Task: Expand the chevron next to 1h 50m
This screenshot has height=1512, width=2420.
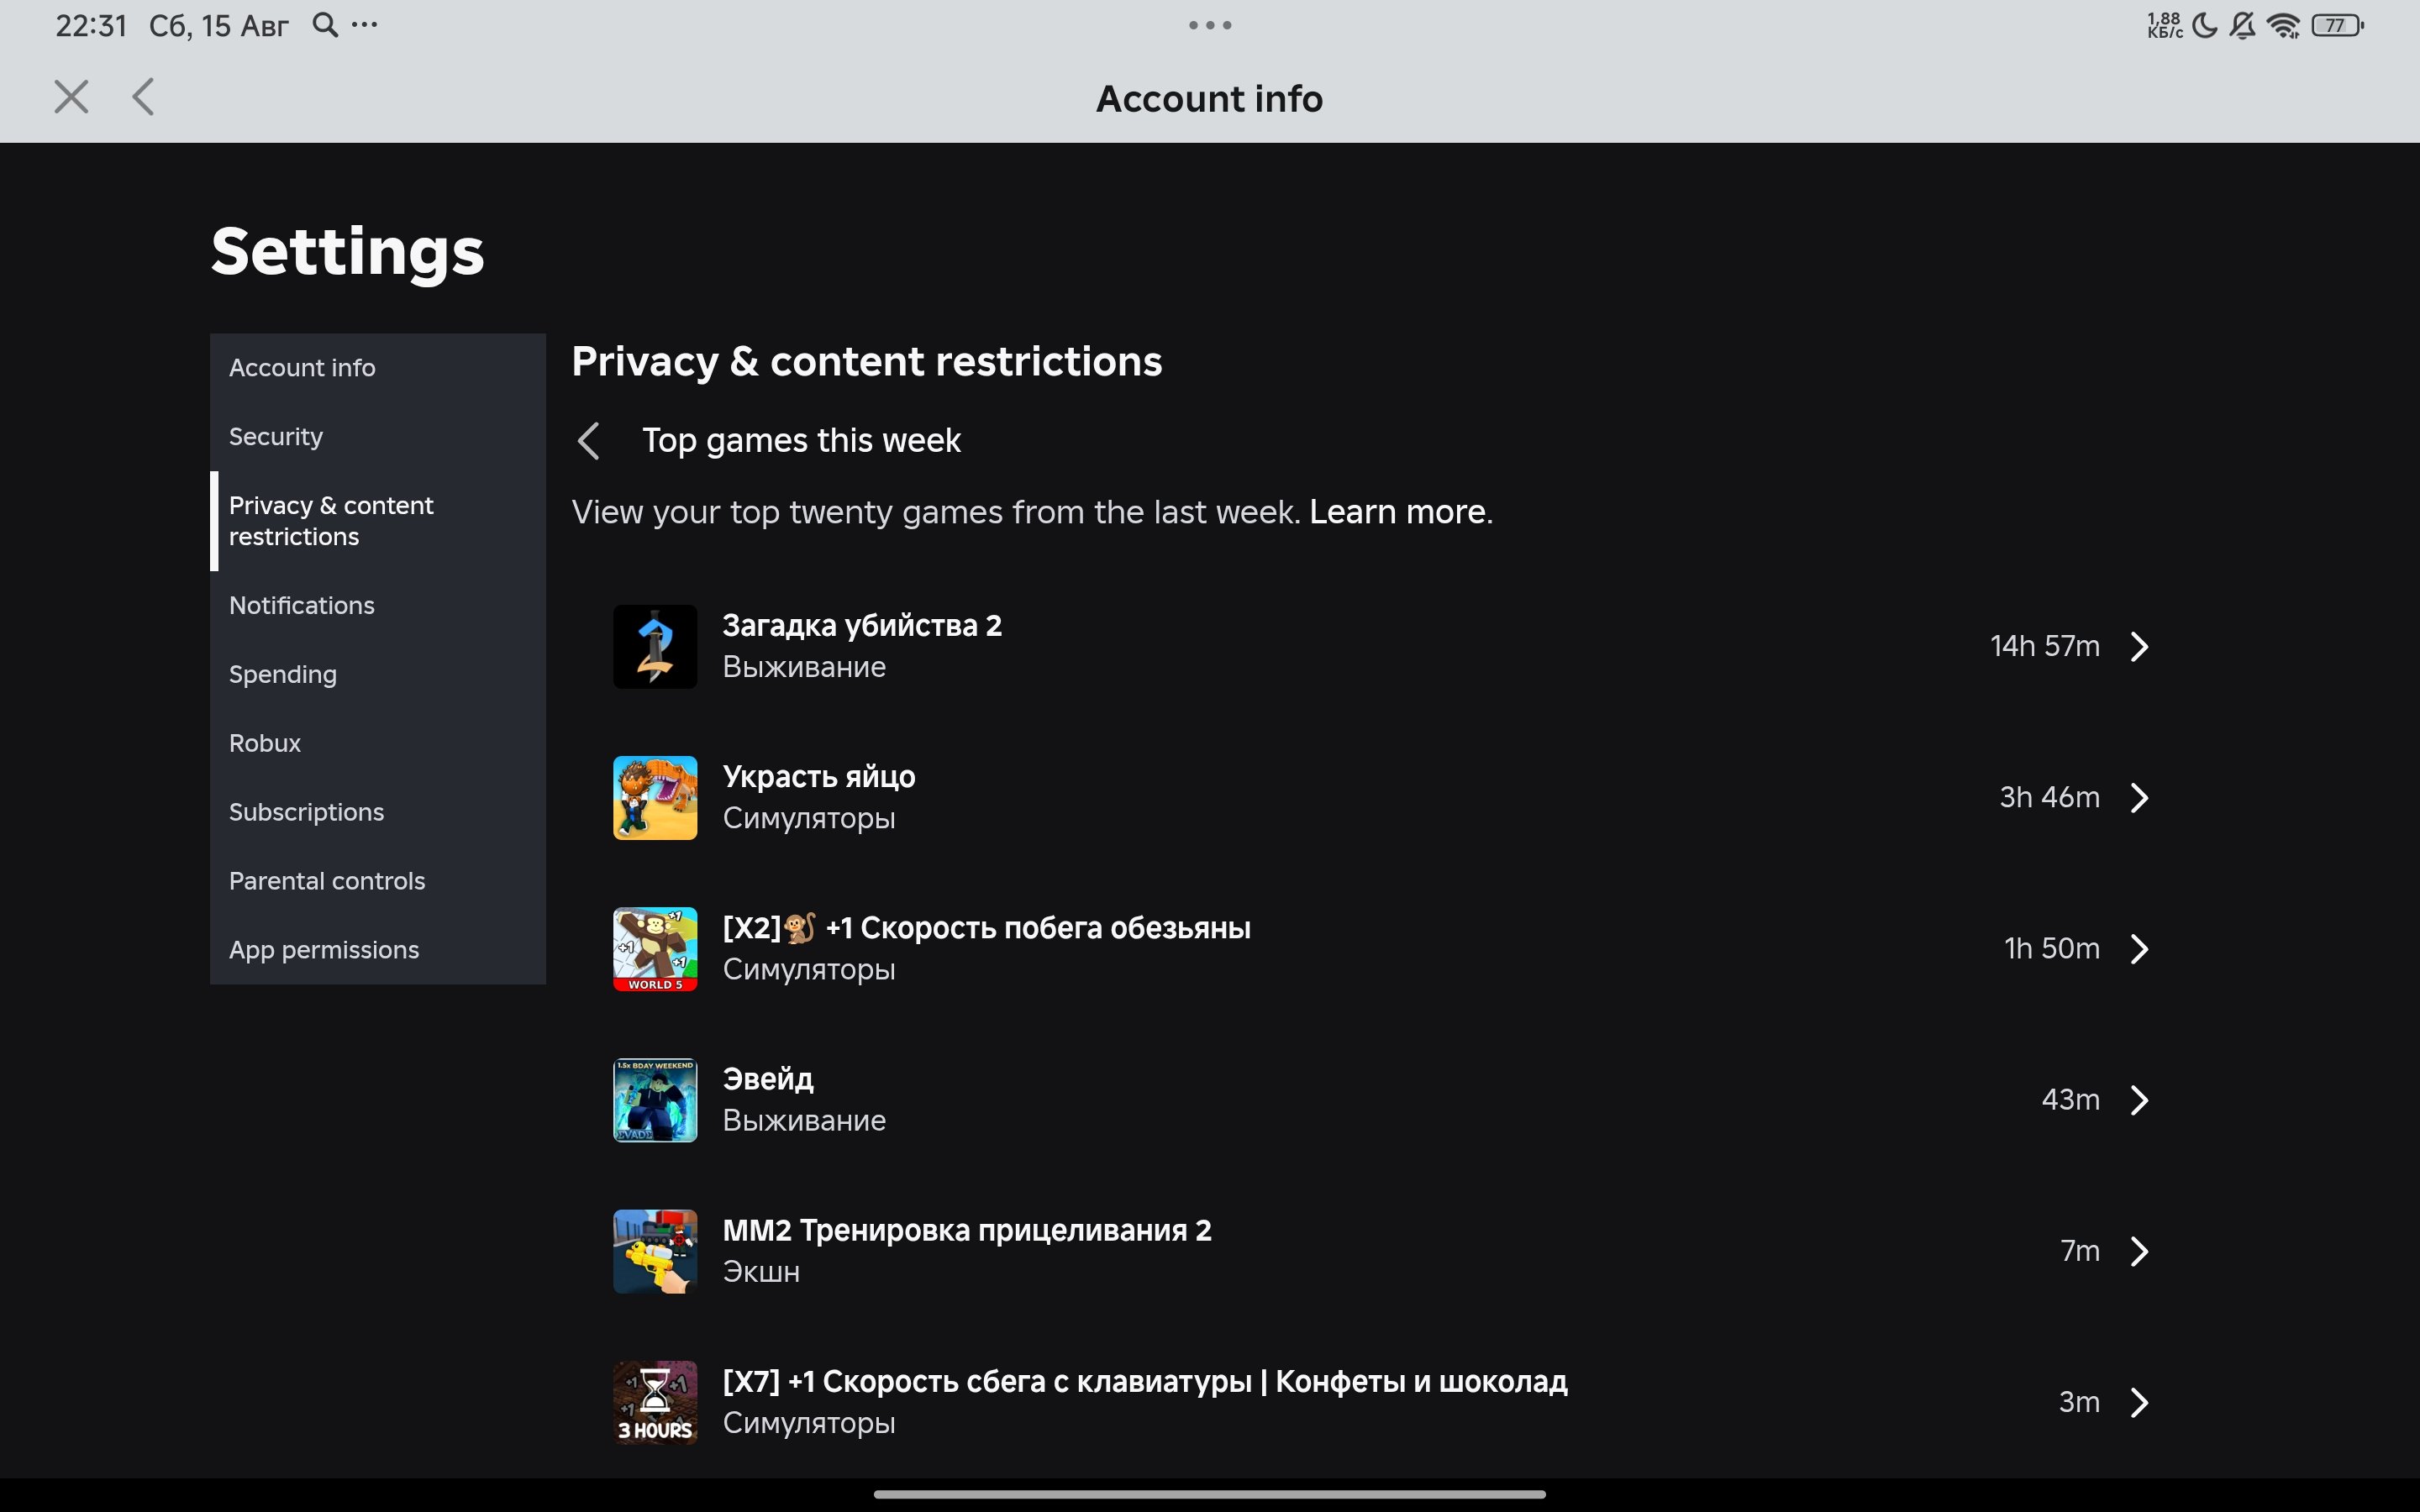Action: coord(2139,949)
